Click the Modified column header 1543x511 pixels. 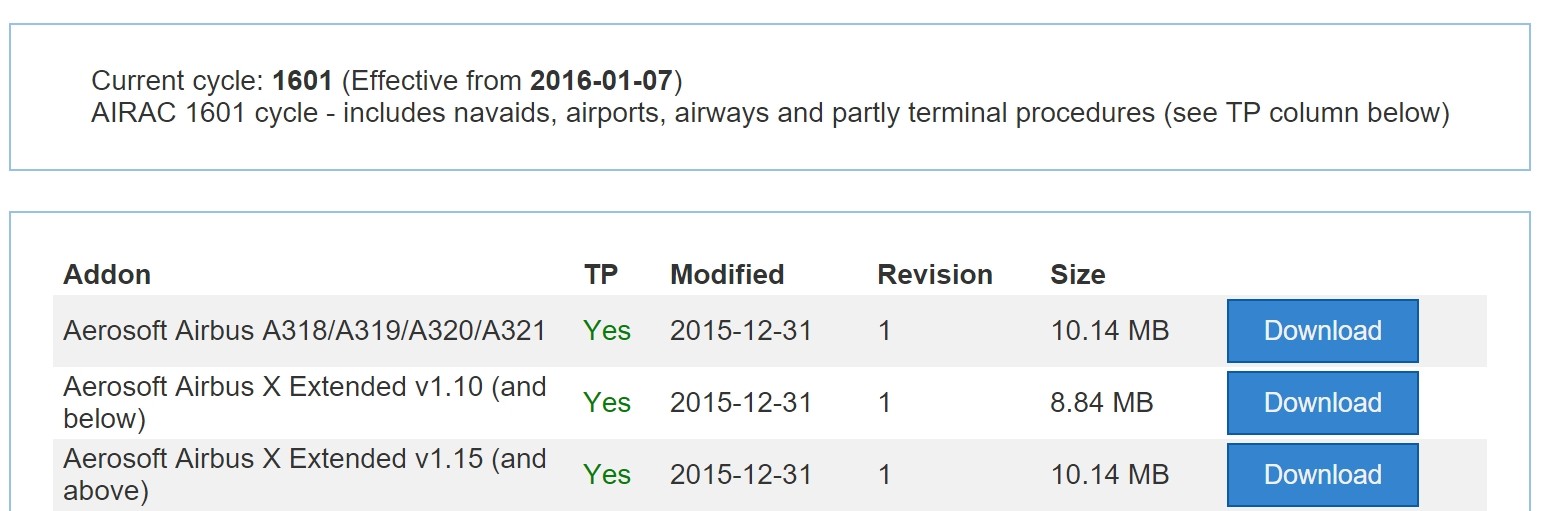(727, 275)
